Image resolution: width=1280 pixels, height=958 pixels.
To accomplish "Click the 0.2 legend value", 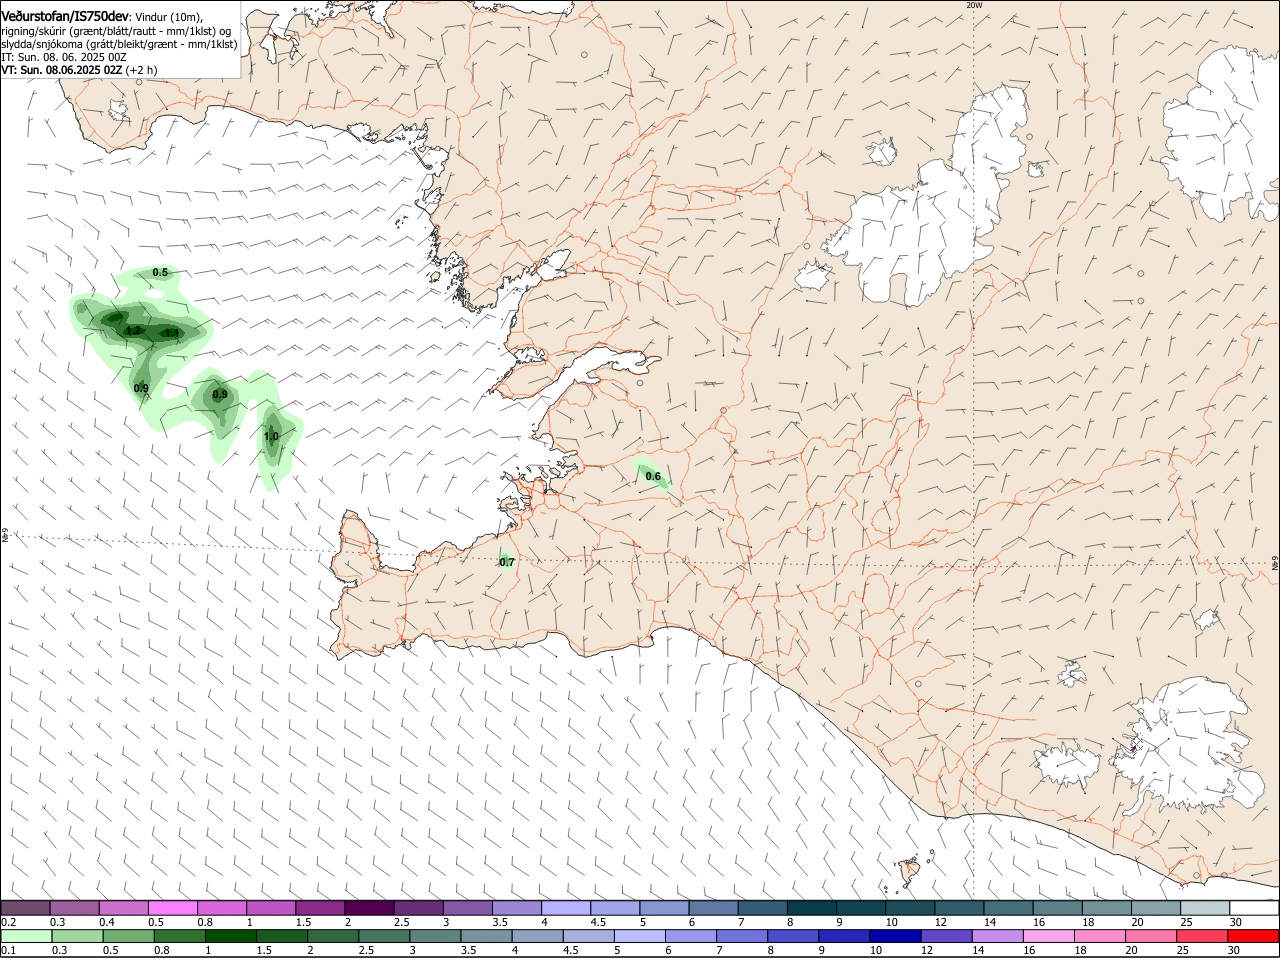I will coord(8,922).
